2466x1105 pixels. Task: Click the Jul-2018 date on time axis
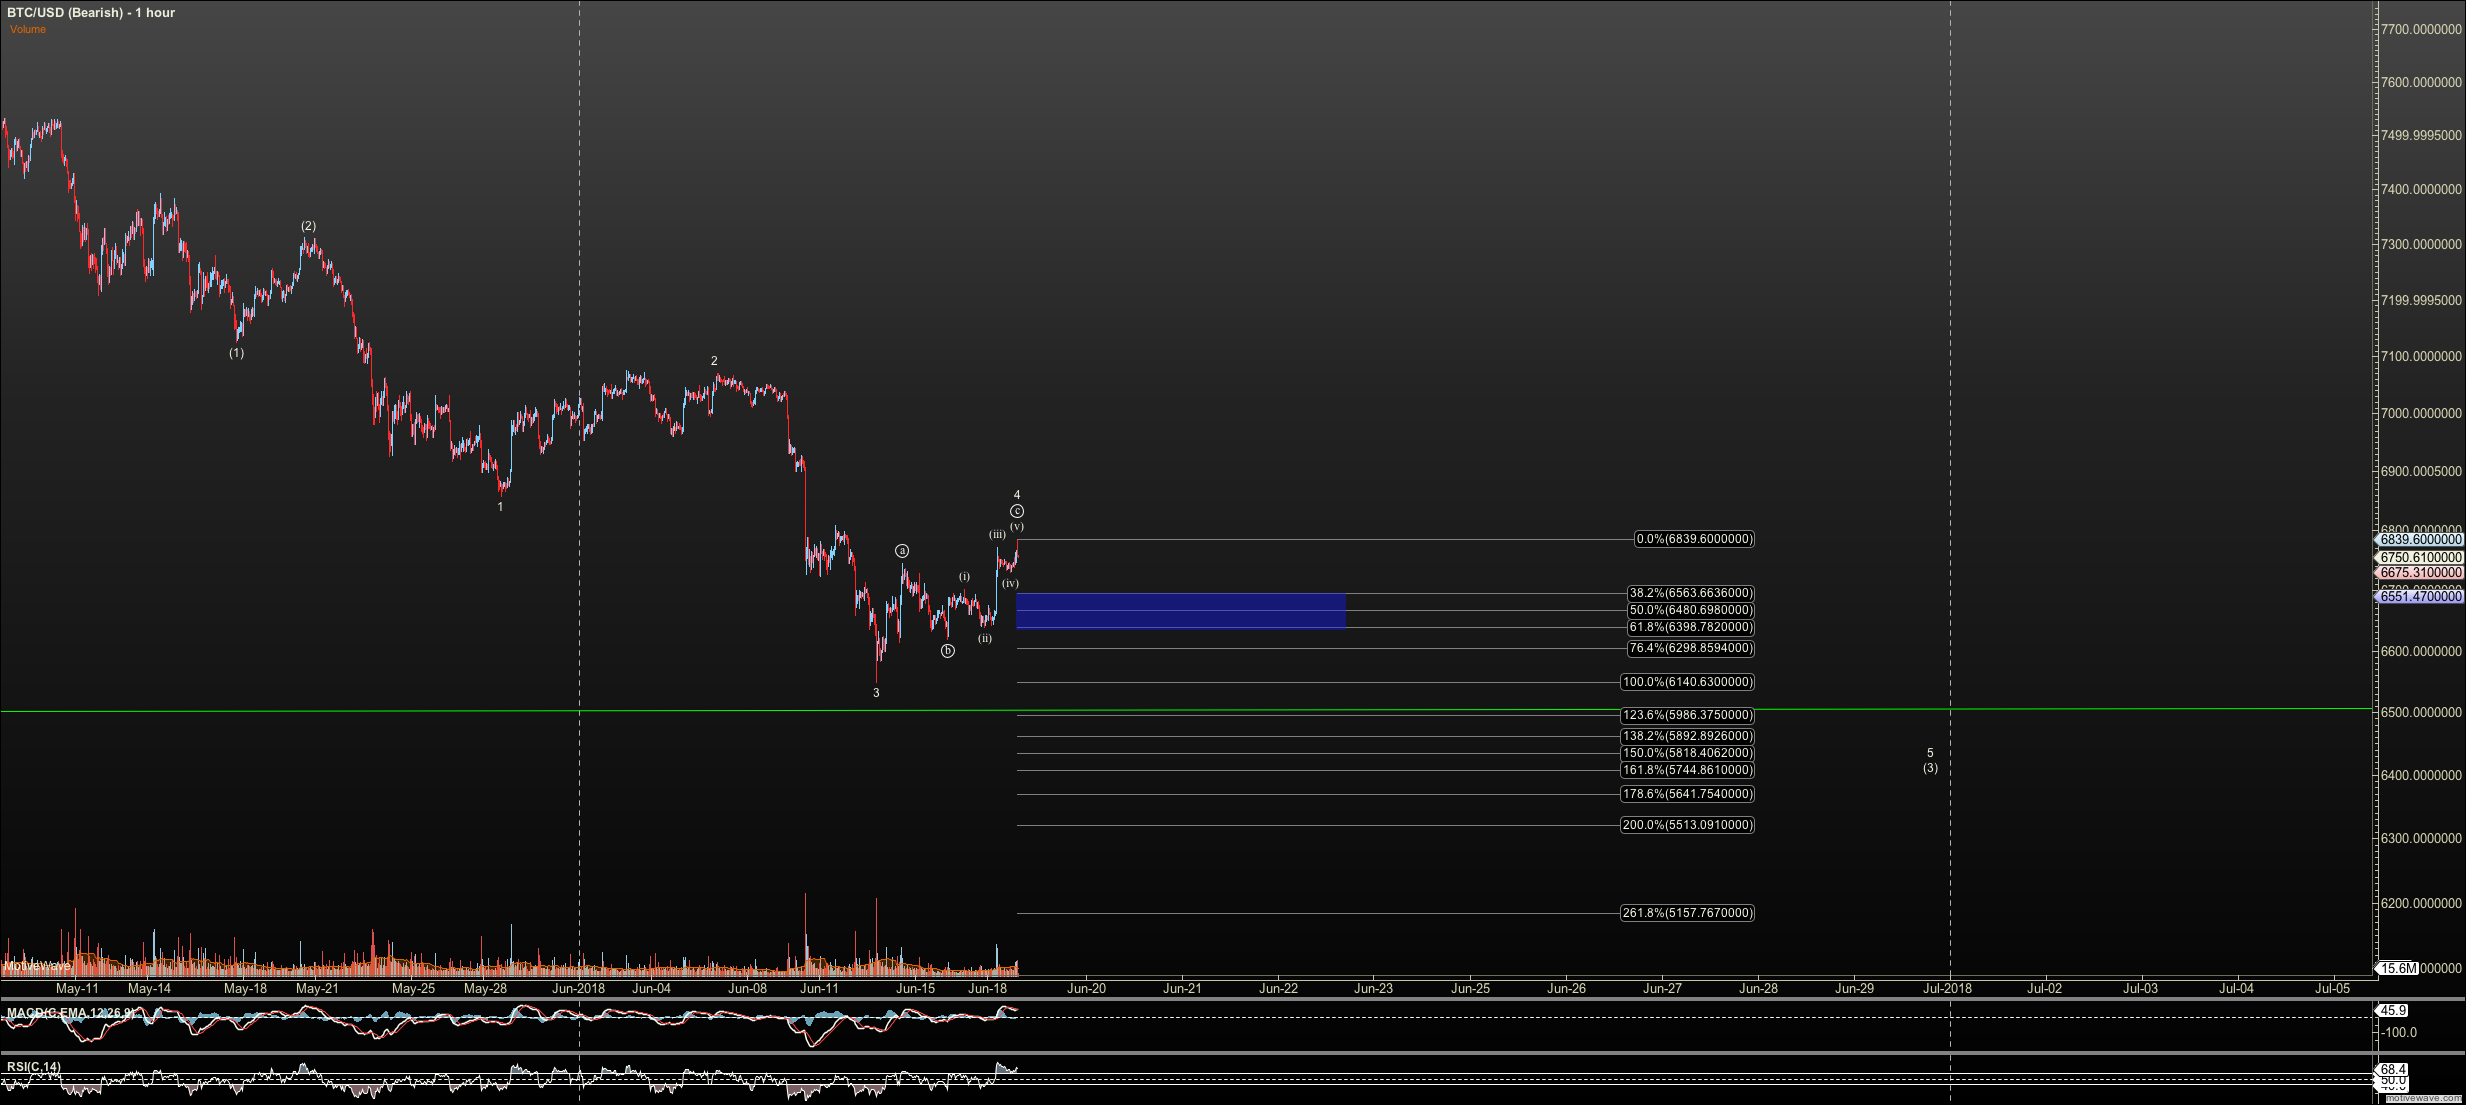1947,988
